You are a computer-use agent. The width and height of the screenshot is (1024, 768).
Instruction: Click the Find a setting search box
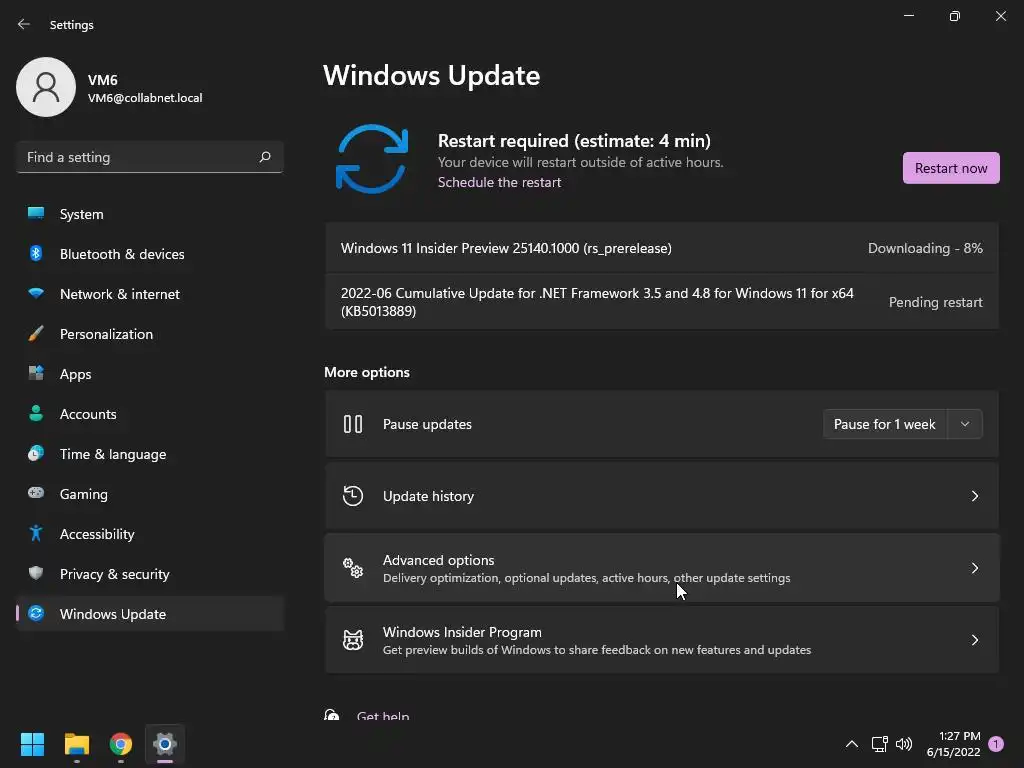click(140, 157)
